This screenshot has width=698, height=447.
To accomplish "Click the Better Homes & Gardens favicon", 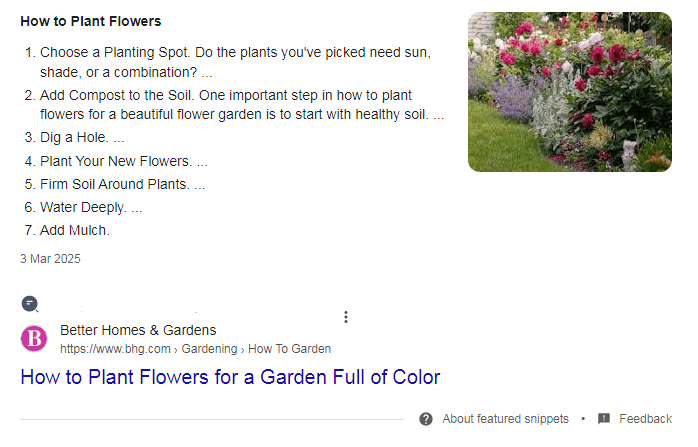I will tap(34, 339).
